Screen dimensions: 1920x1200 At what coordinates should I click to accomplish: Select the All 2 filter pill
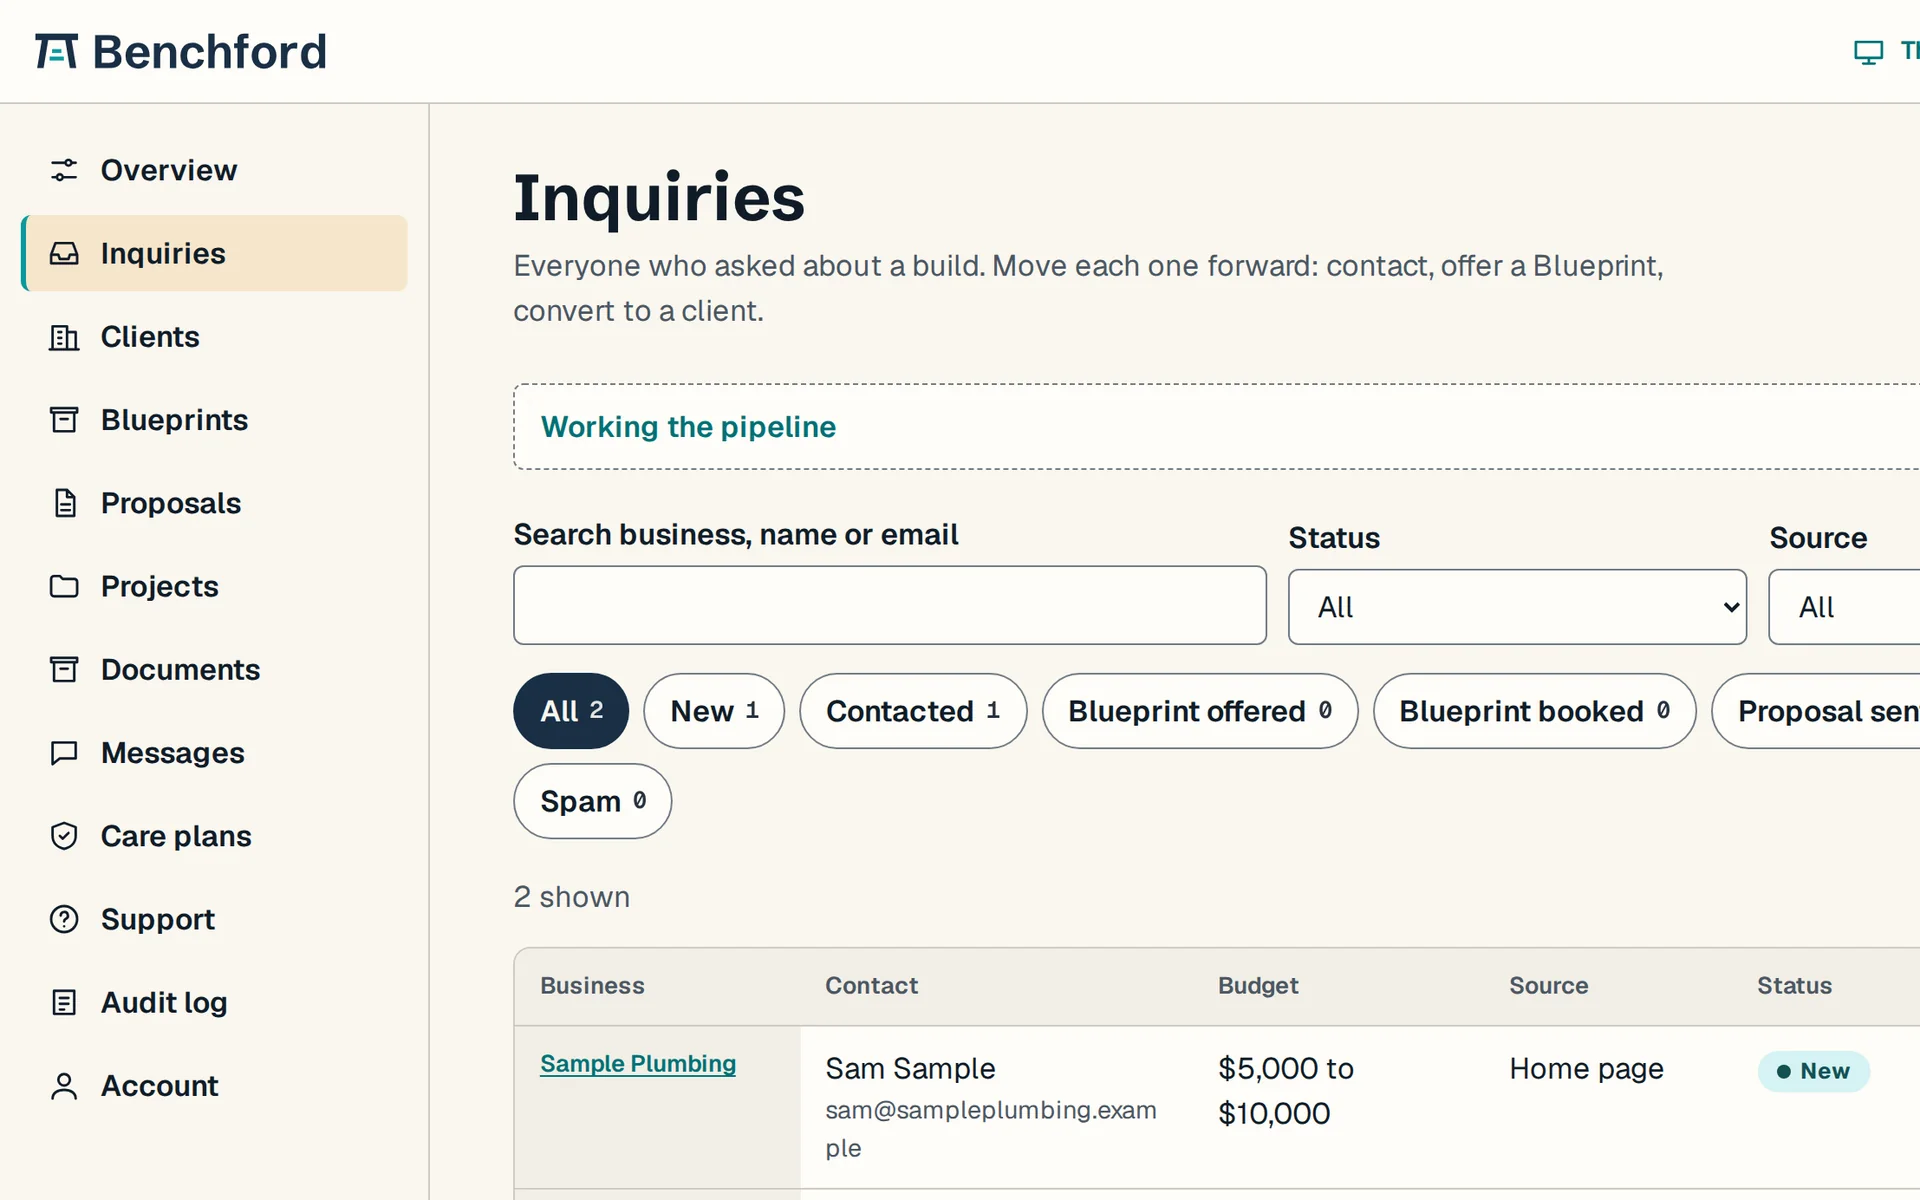pos(571,711)
